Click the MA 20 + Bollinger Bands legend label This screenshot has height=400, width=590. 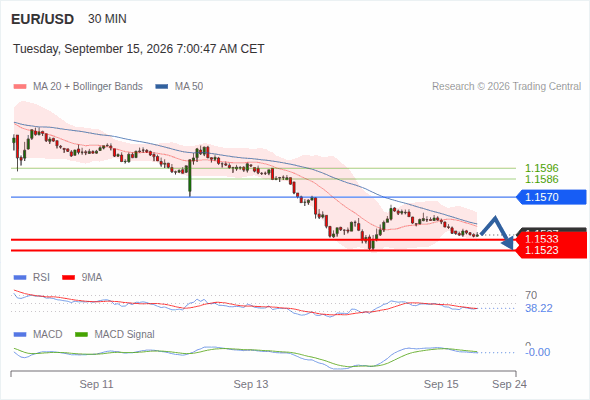point(88,87)
